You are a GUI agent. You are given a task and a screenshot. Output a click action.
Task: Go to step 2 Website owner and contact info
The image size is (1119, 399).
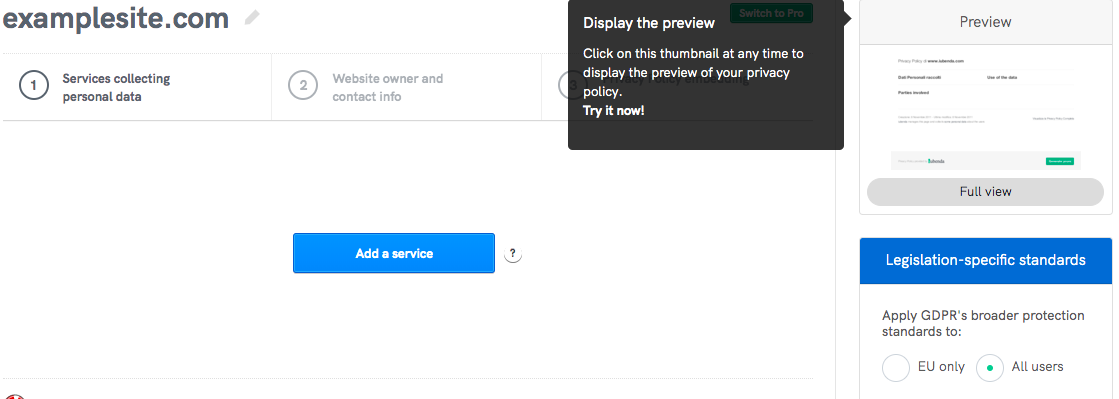tap(407, 88)
